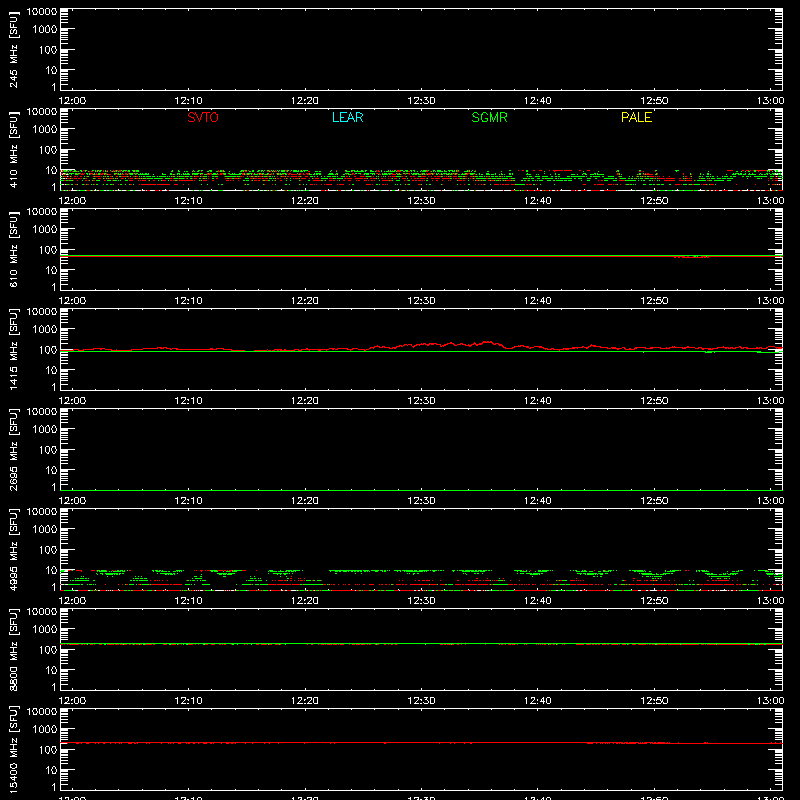Click 12:10 tick label under 8800 MHz panel
The height and width of the screenshot is (800, 800).
(188, 701)
